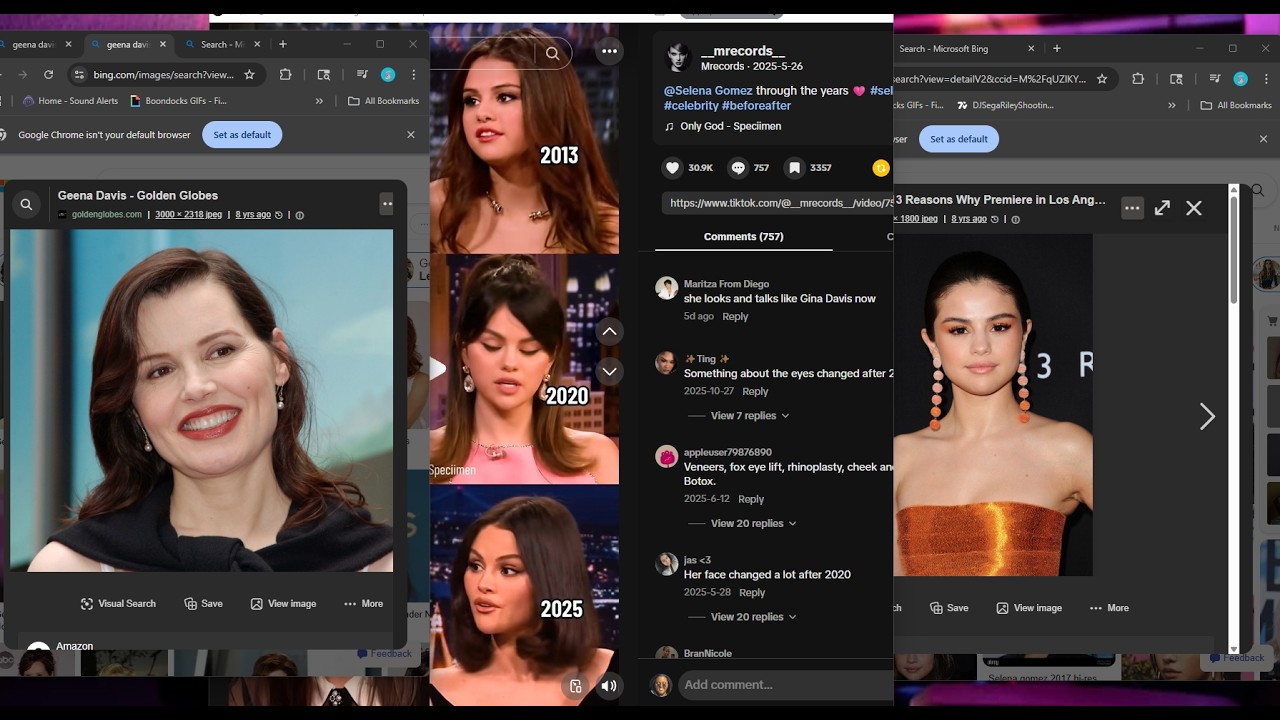1280x720 pixels.
Task: Open More menu under Geena Davis image
Action: tap(363, 604)
